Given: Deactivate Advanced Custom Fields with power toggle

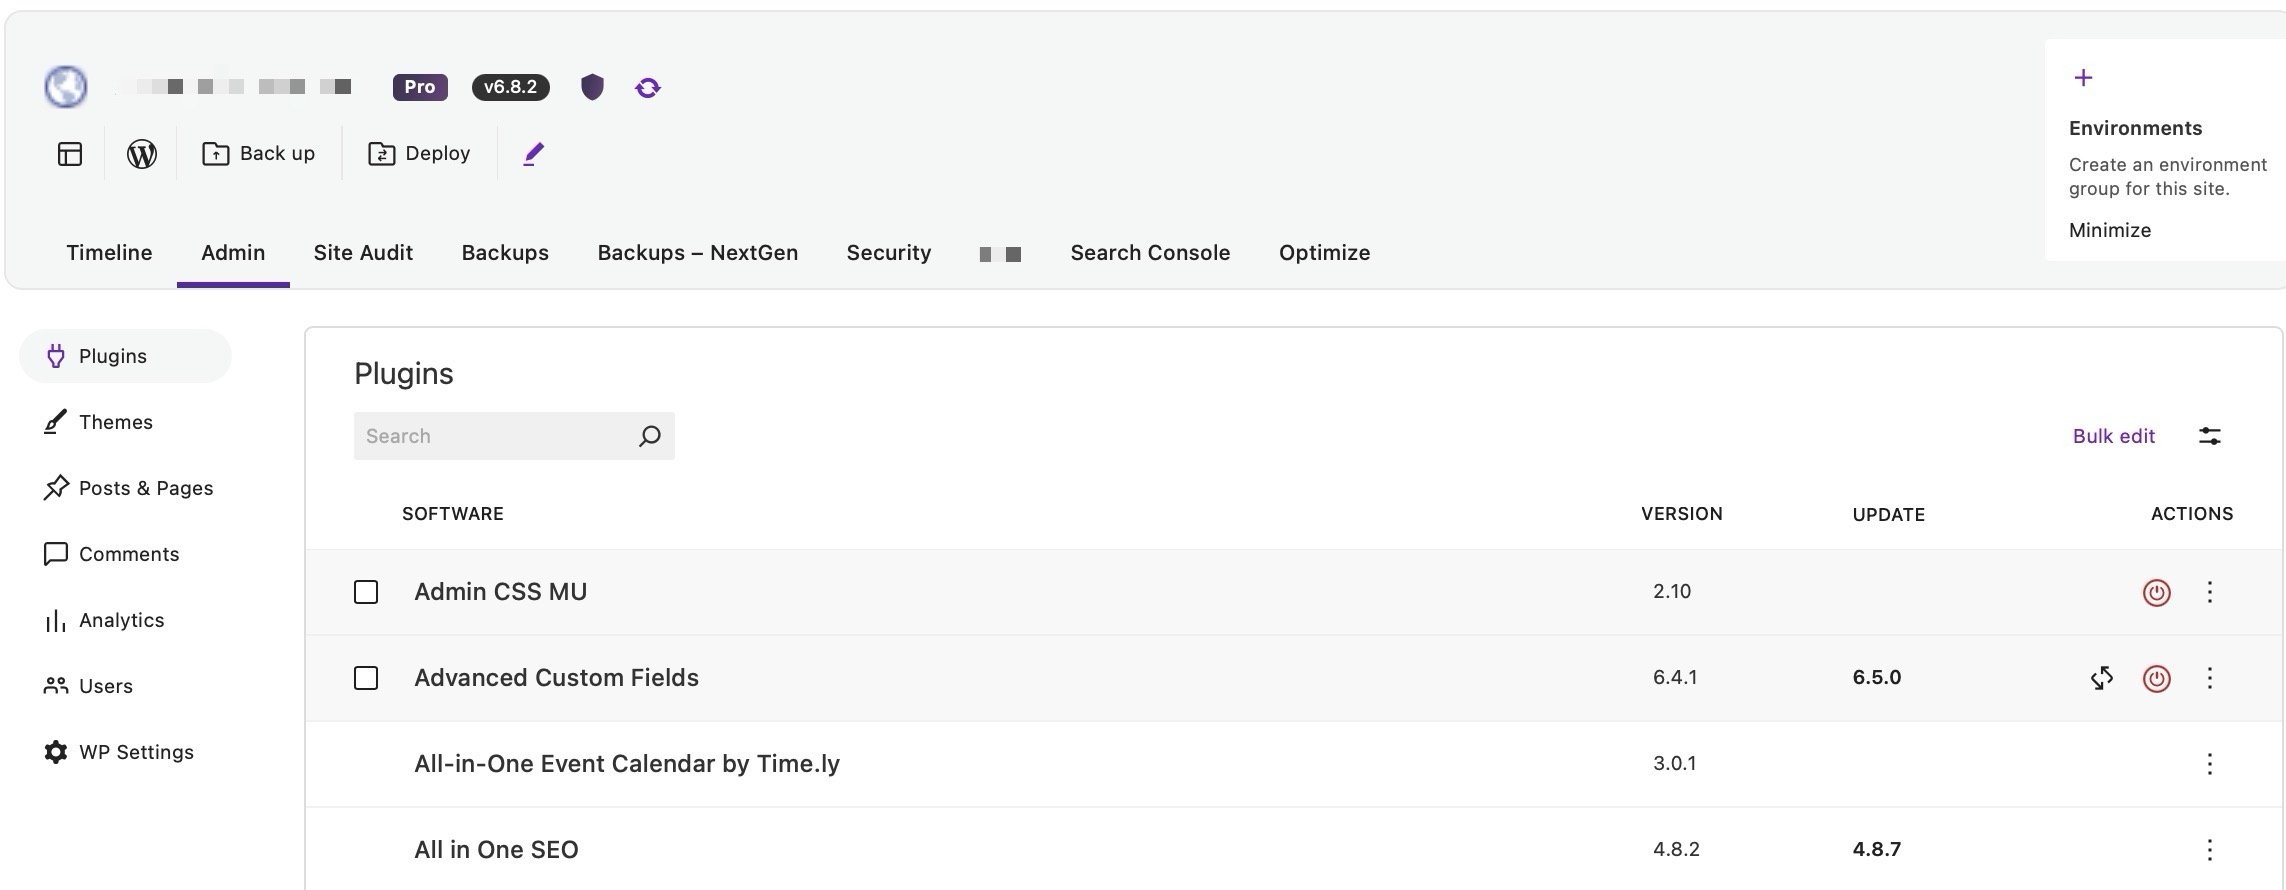Looking at the screenshot, I should click(x=2156, y=678).
